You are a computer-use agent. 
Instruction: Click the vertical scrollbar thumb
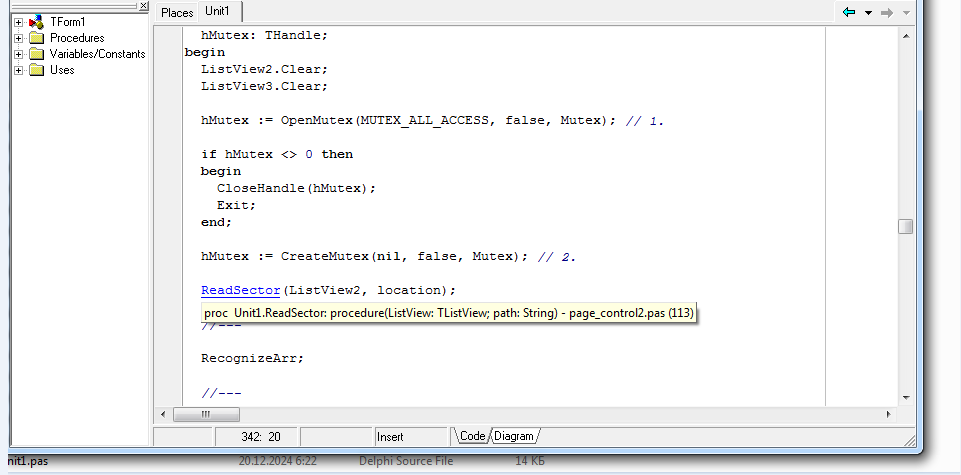(905, 226)
